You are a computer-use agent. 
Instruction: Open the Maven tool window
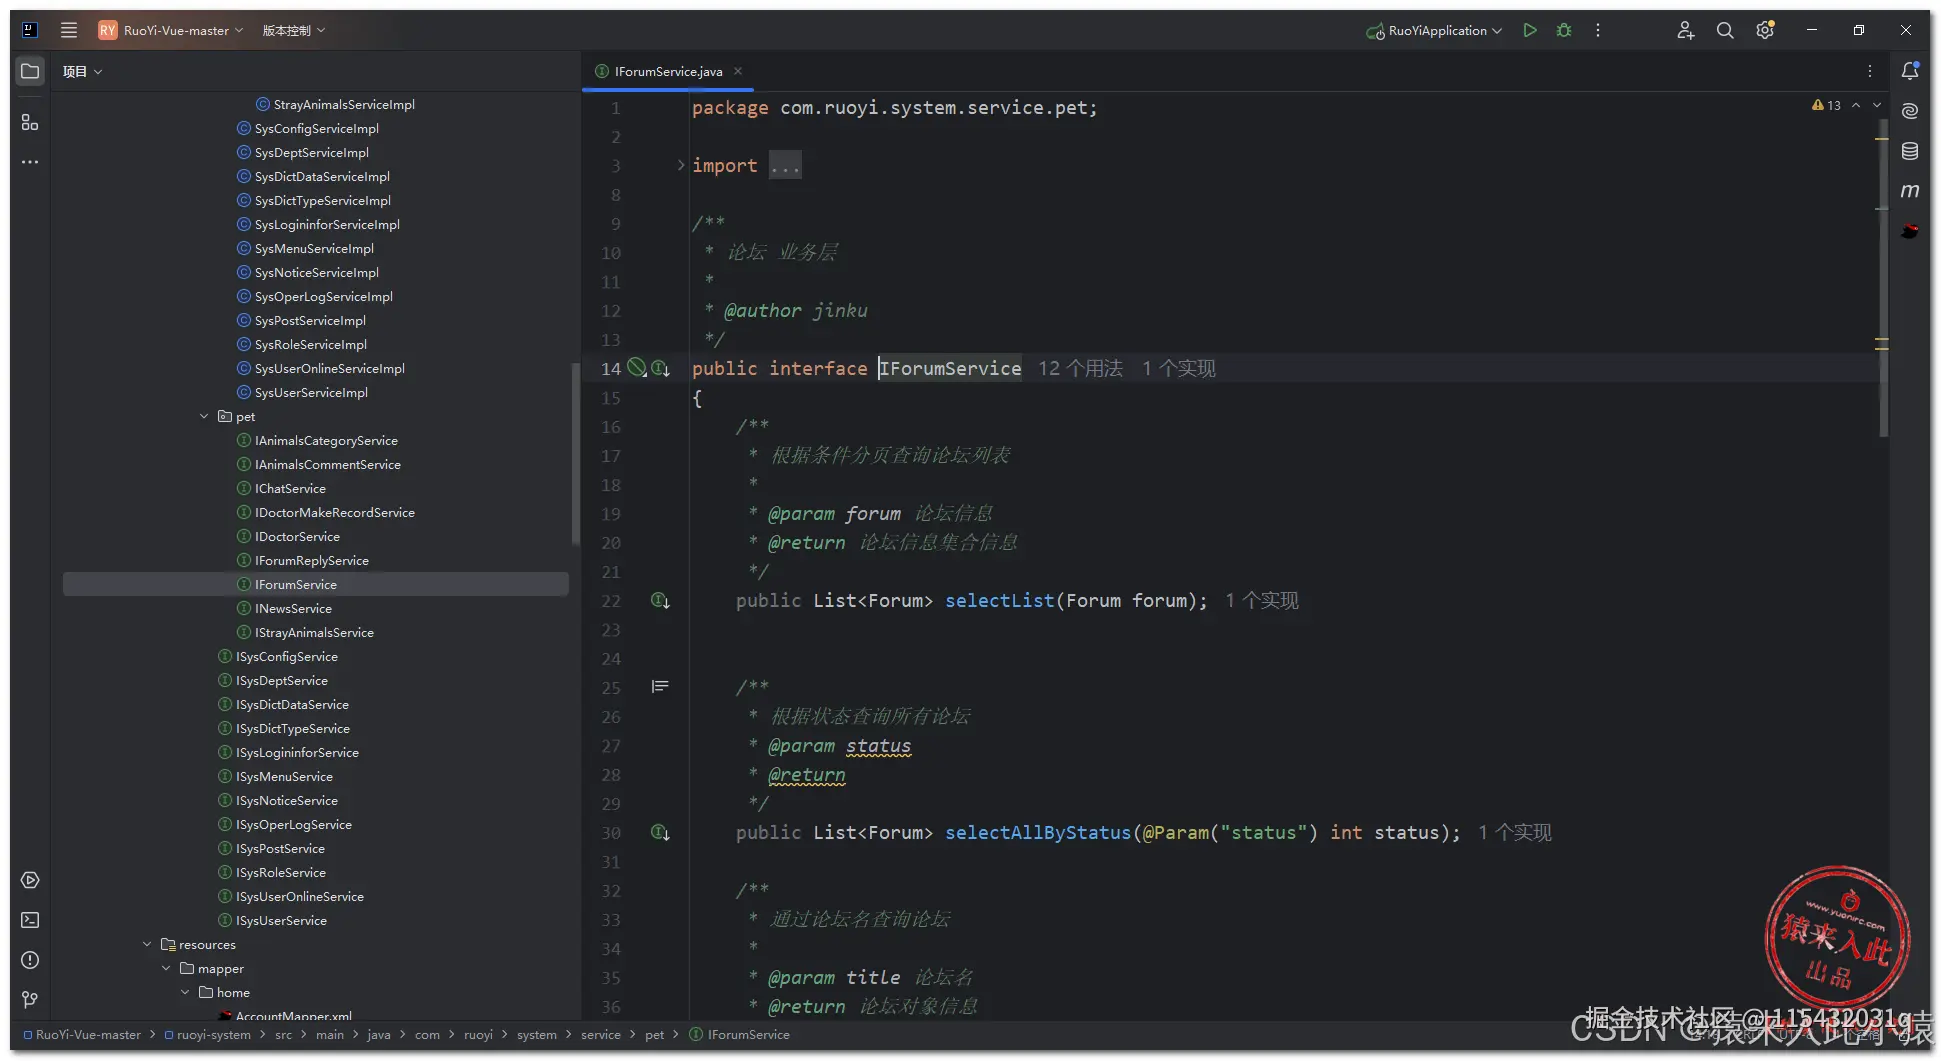pyautogui.click(x=1910, y=191)
